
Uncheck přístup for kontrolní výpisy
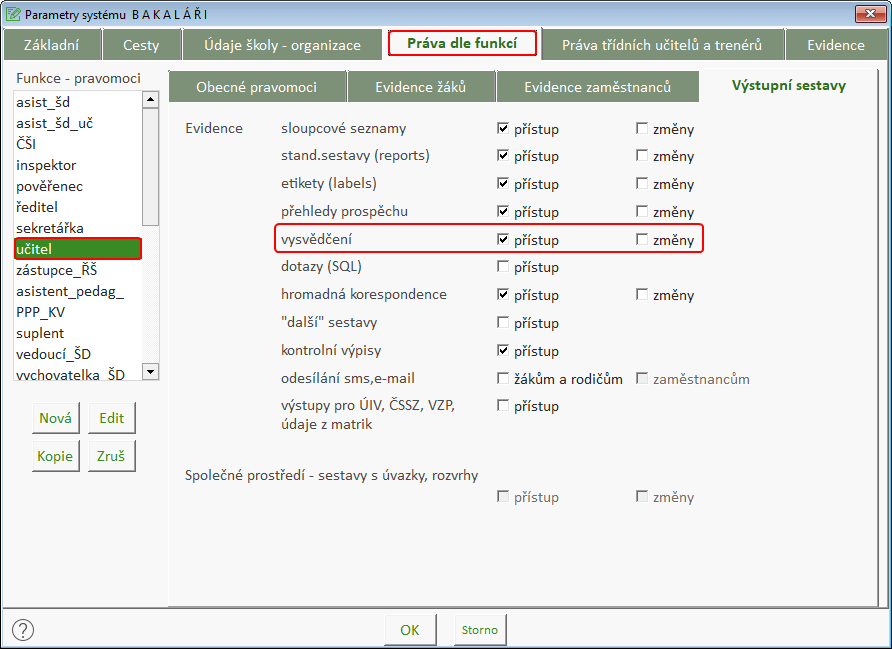click(x=503, y=351)
